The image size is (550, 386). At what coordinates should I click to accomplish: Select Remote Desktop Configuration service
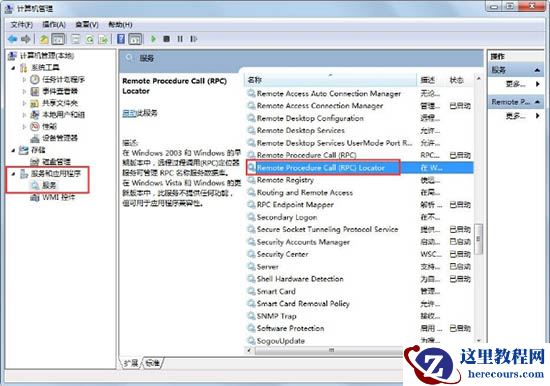point(310,118)
